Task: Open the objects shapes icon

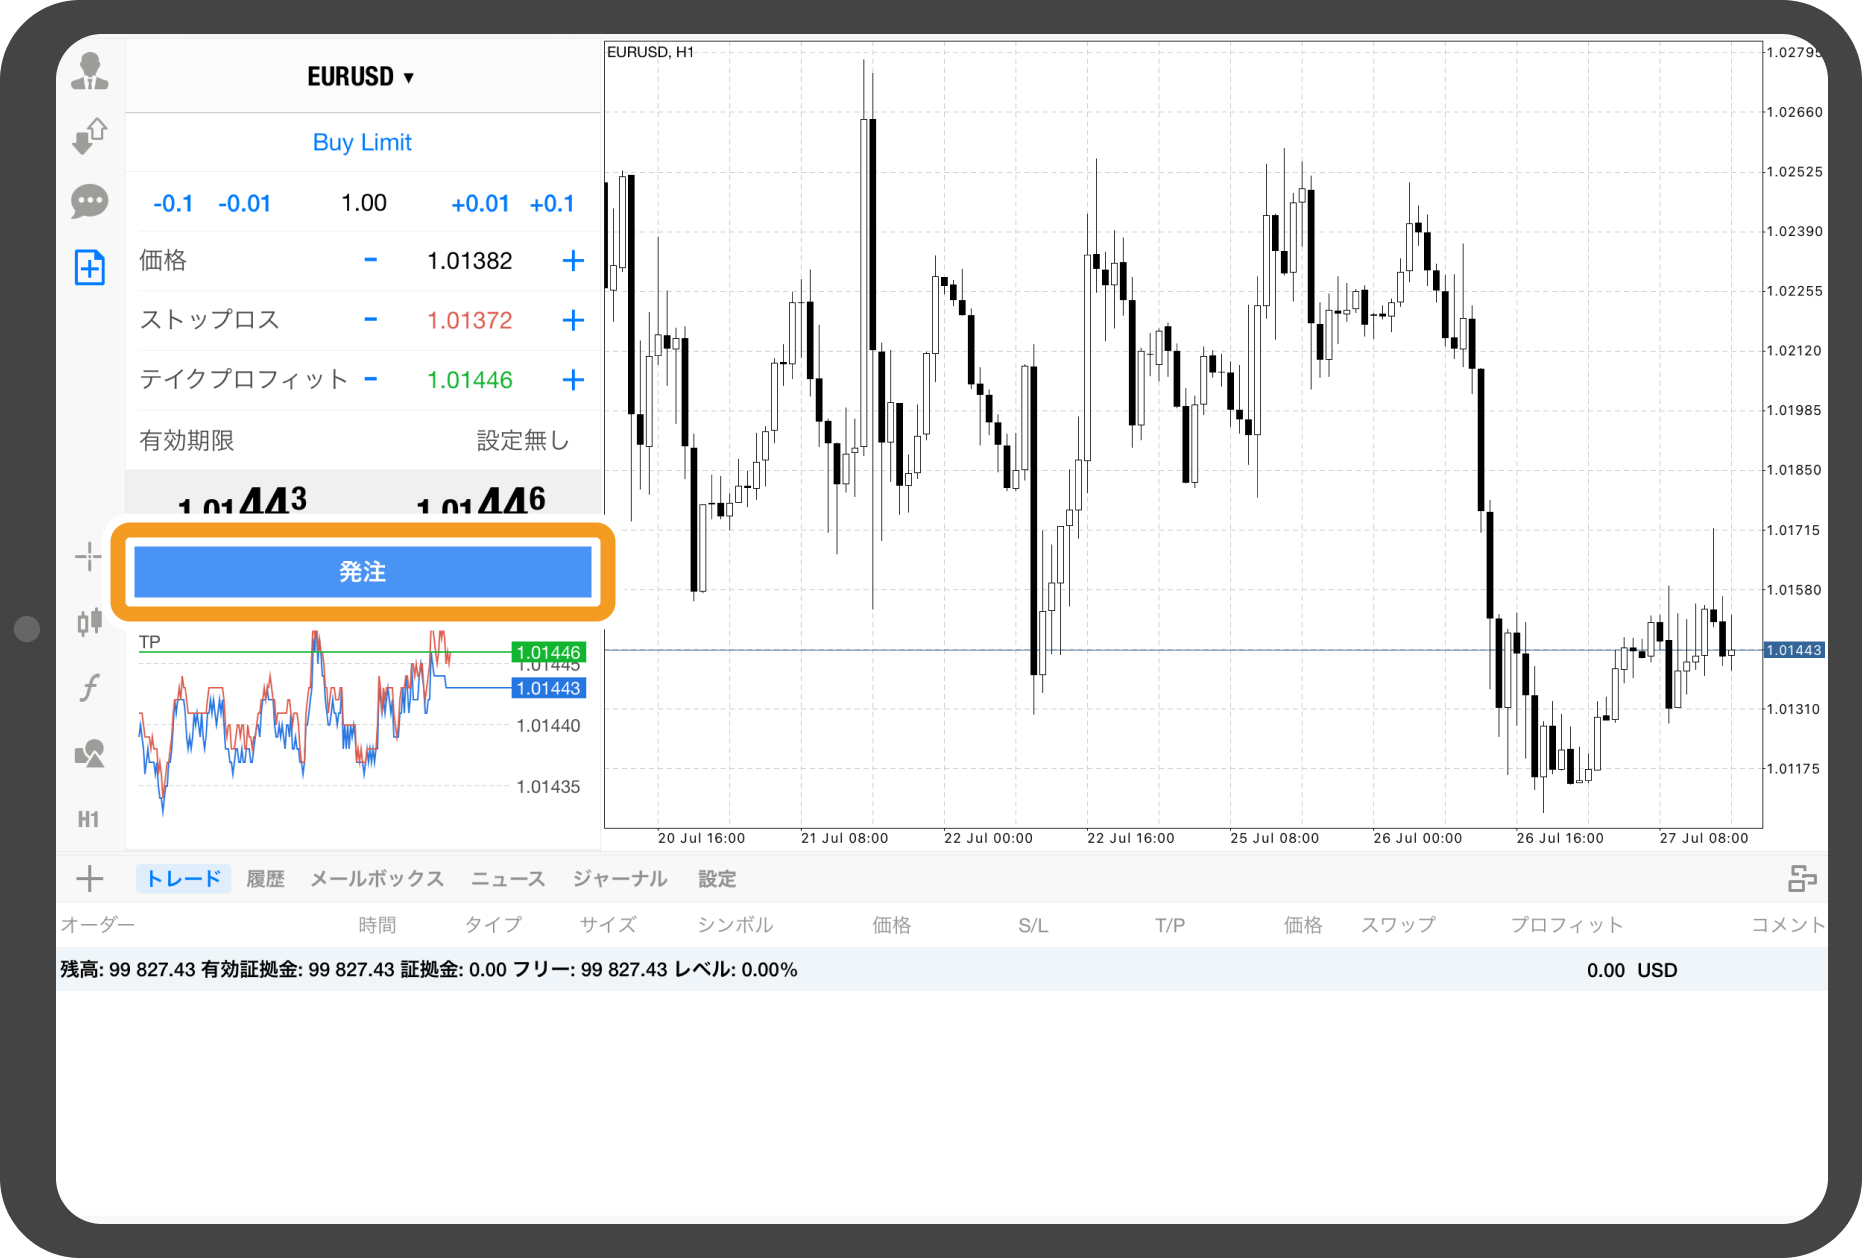Action: (90, 753)
